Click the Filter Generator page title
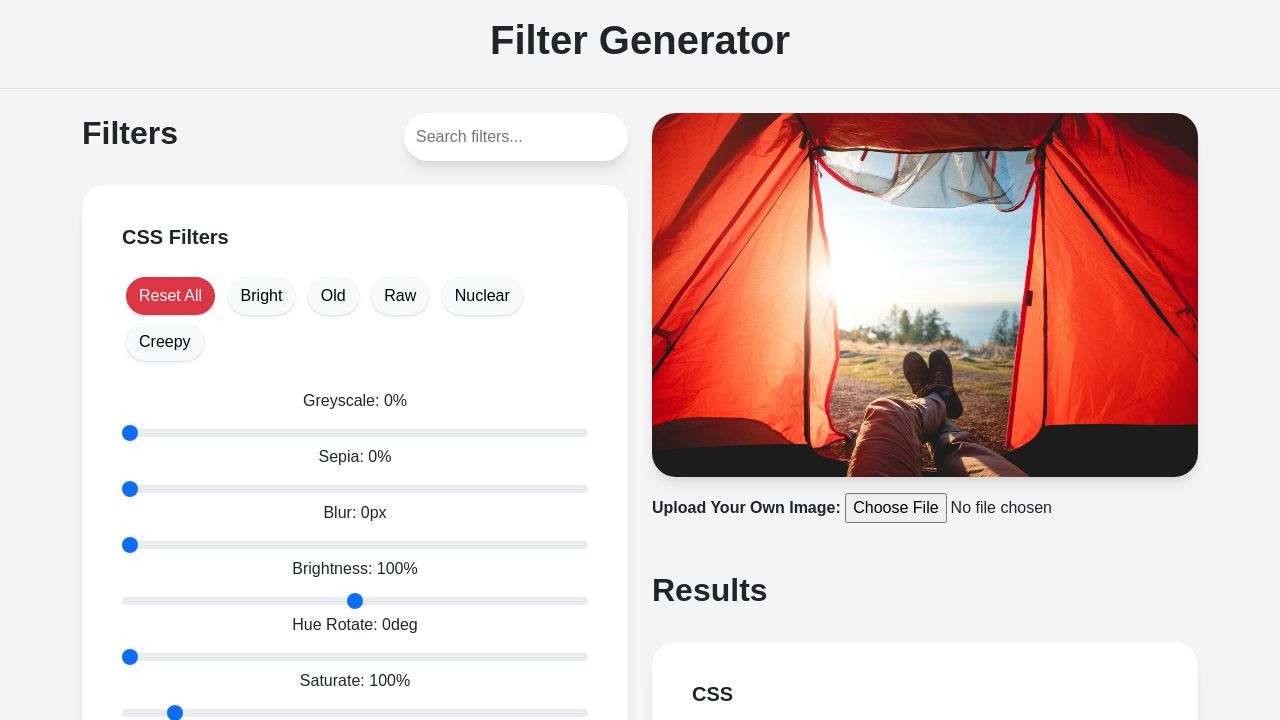 [x=640, y=40]
